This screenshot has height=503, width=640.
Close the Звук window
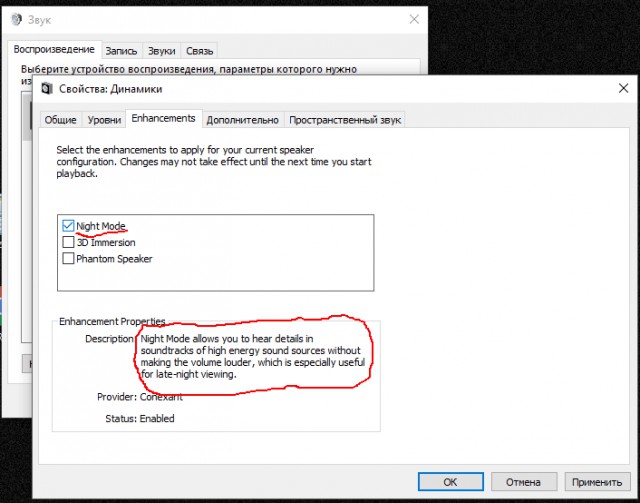[x=414, y=19]
